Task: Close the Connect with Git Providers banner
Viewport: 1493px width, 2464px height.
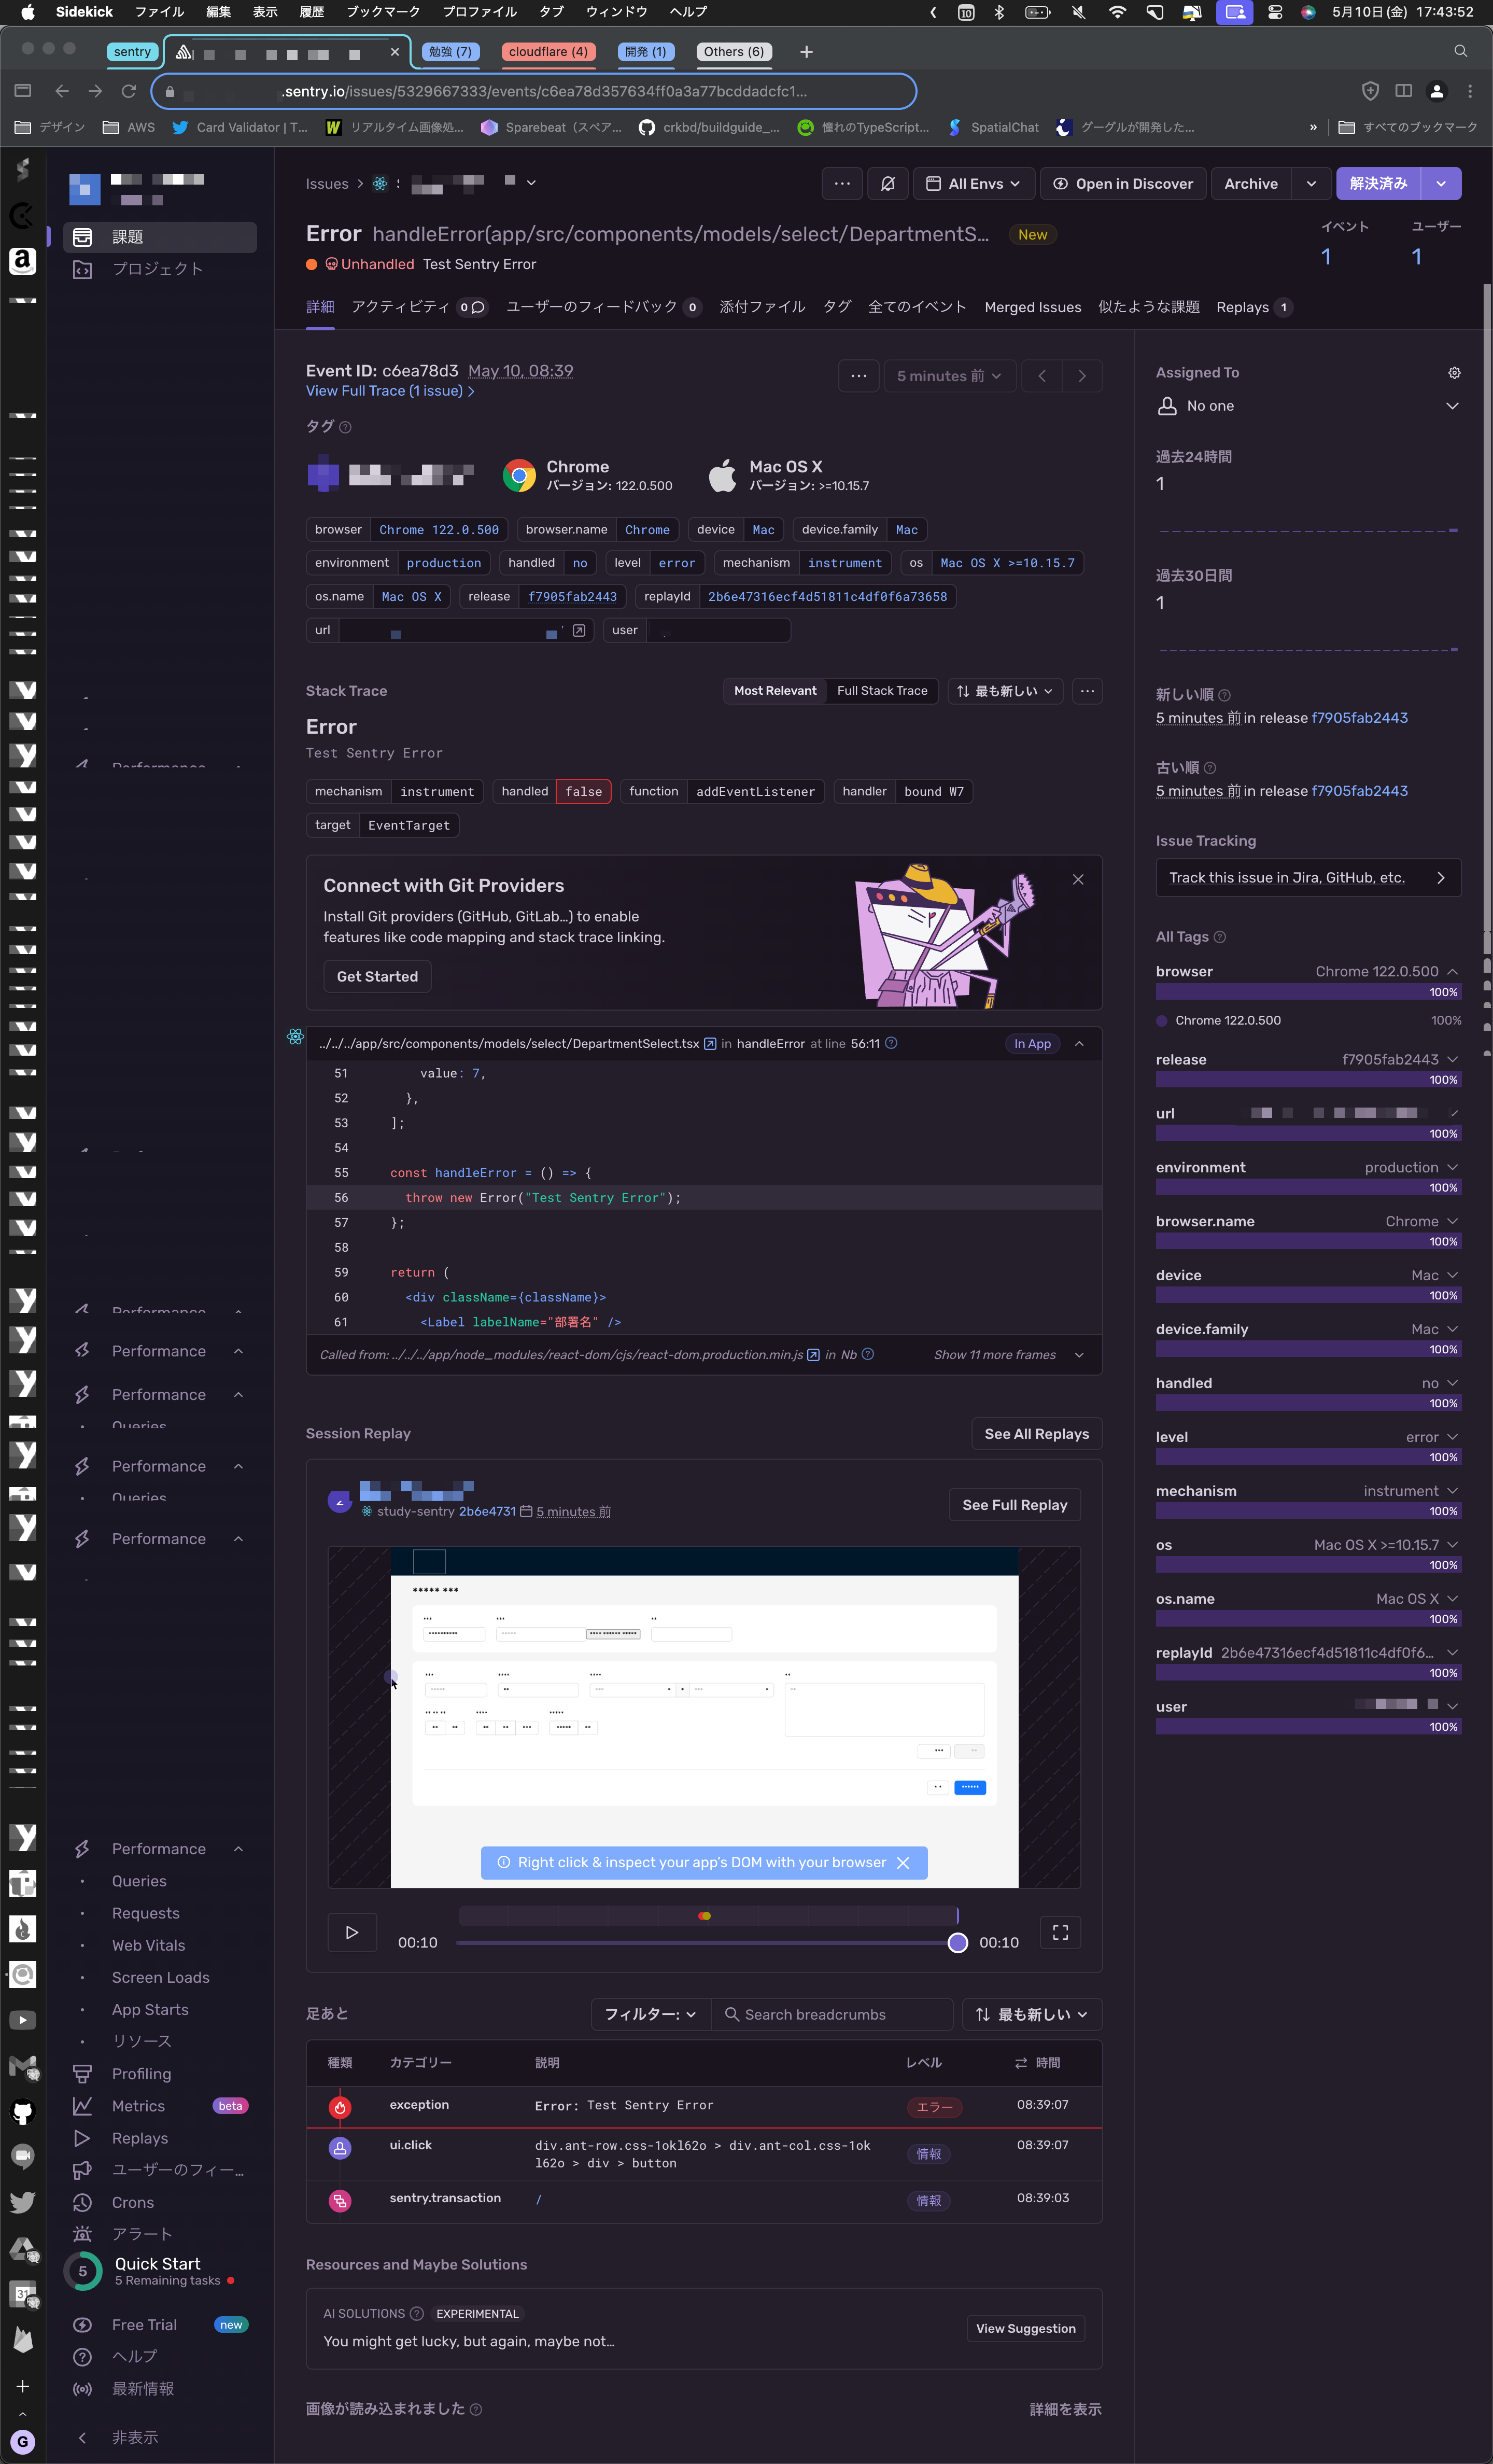Action: [1078, 880]
